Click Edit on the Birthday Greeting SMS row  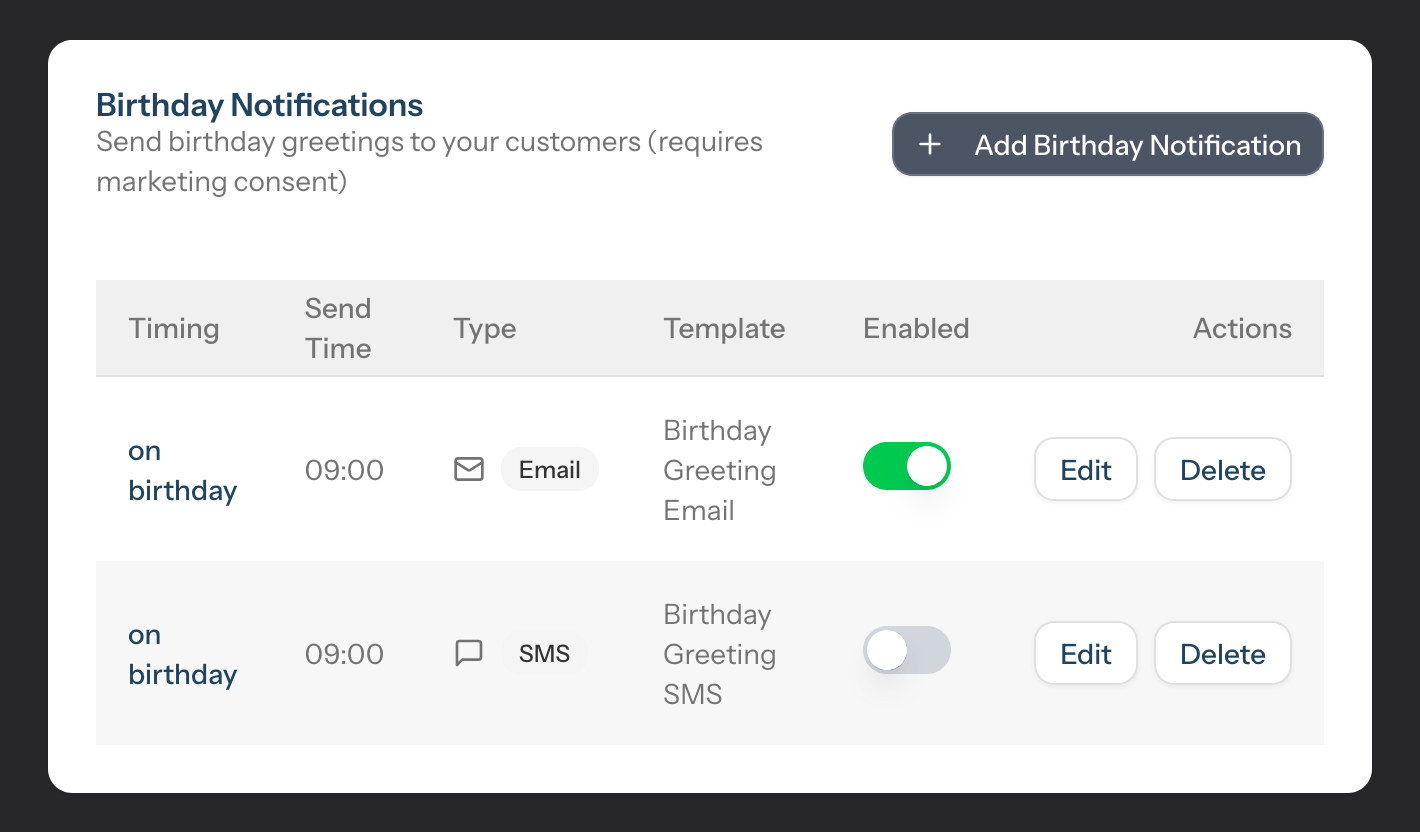[x=1085, y=653]
